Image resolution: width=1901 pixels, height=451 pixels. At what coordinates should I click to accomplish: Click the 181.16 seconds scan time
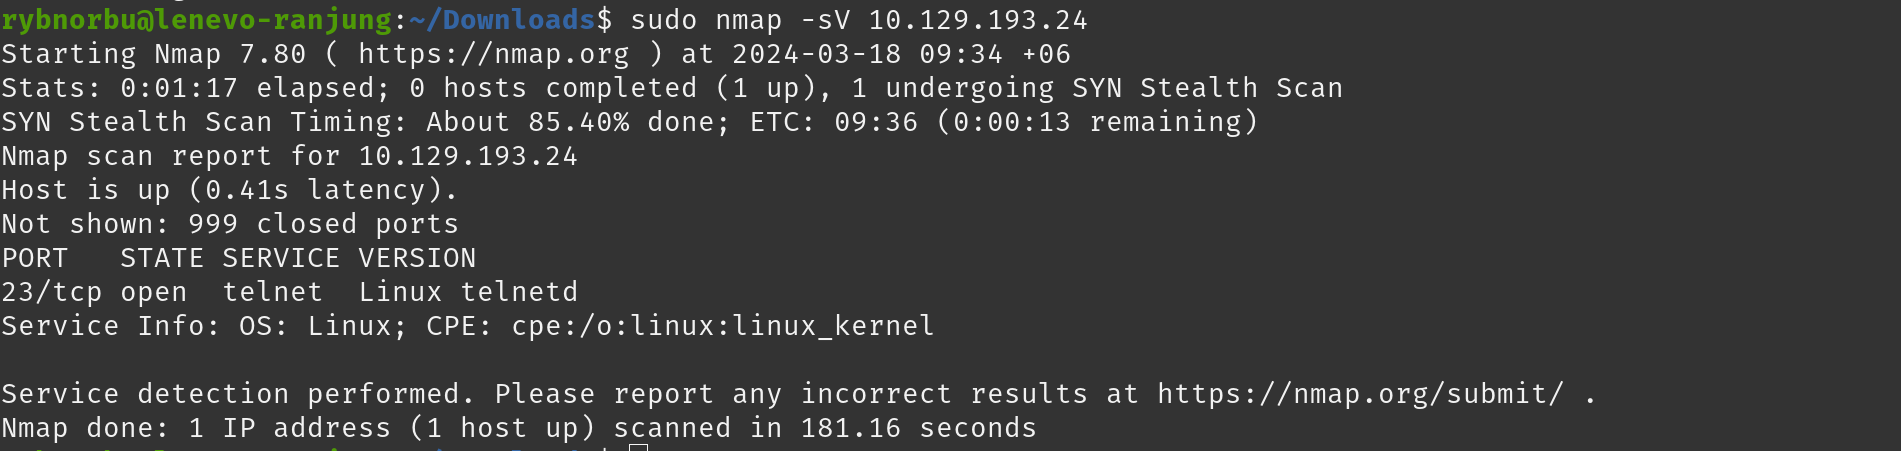click(x=919, y=428)
